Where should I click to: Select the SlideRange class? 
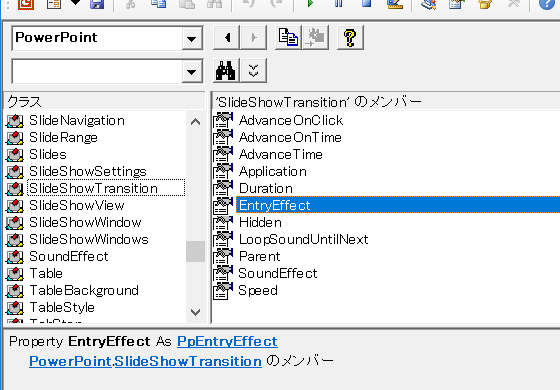click(x=63, y=138)
